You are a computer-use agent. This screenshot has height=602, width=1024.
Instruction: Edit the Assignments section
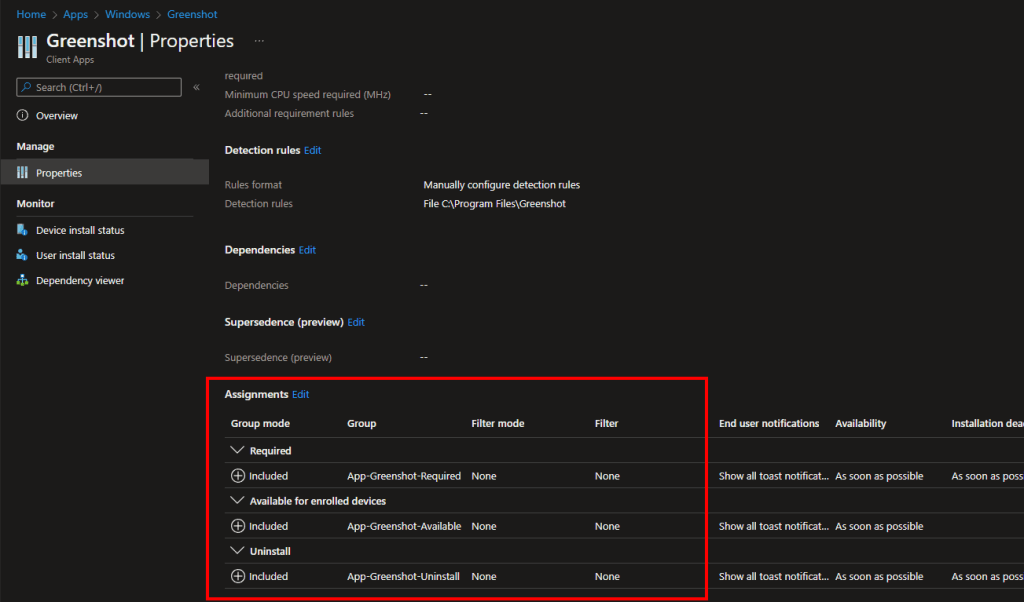301,395
